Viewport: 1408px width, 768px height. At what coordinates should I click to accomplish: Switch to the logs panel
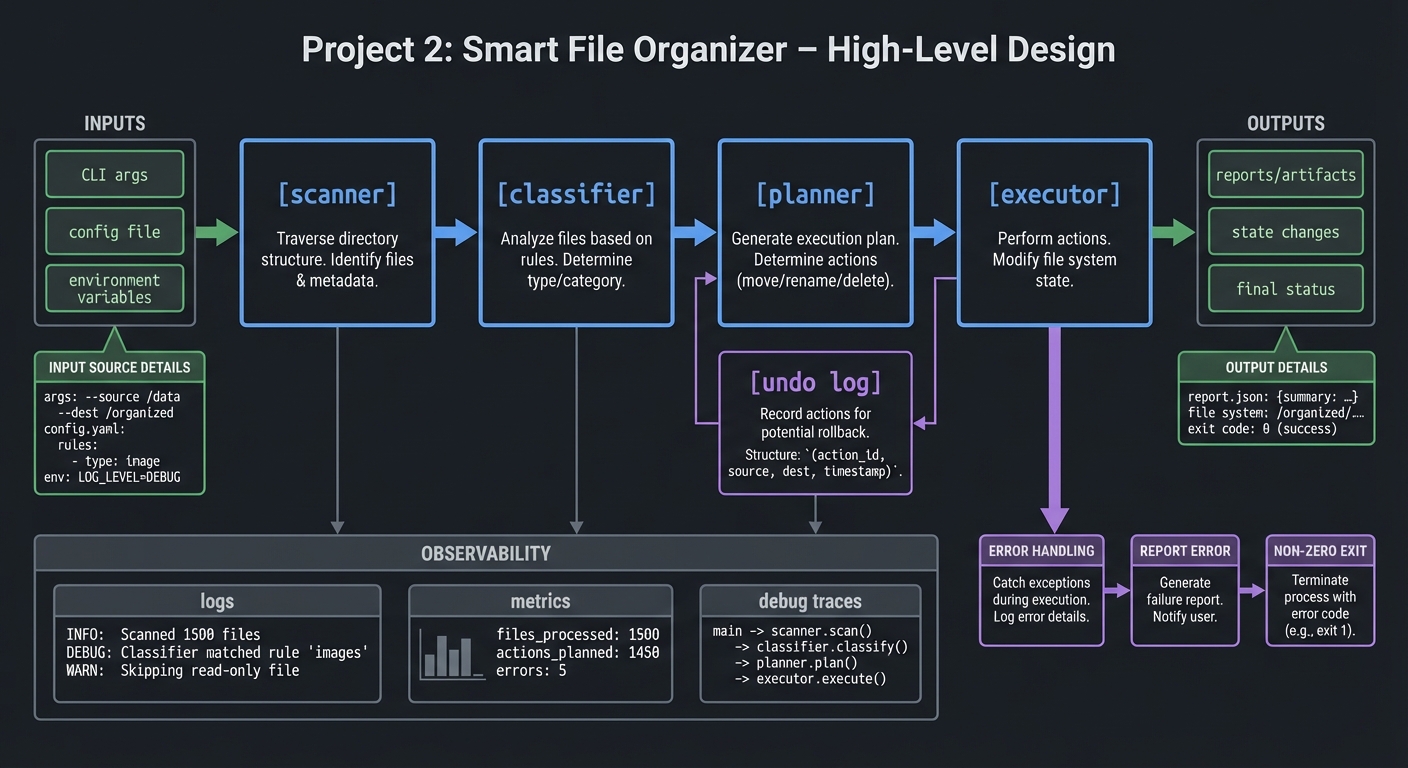(x=217, y=601)
